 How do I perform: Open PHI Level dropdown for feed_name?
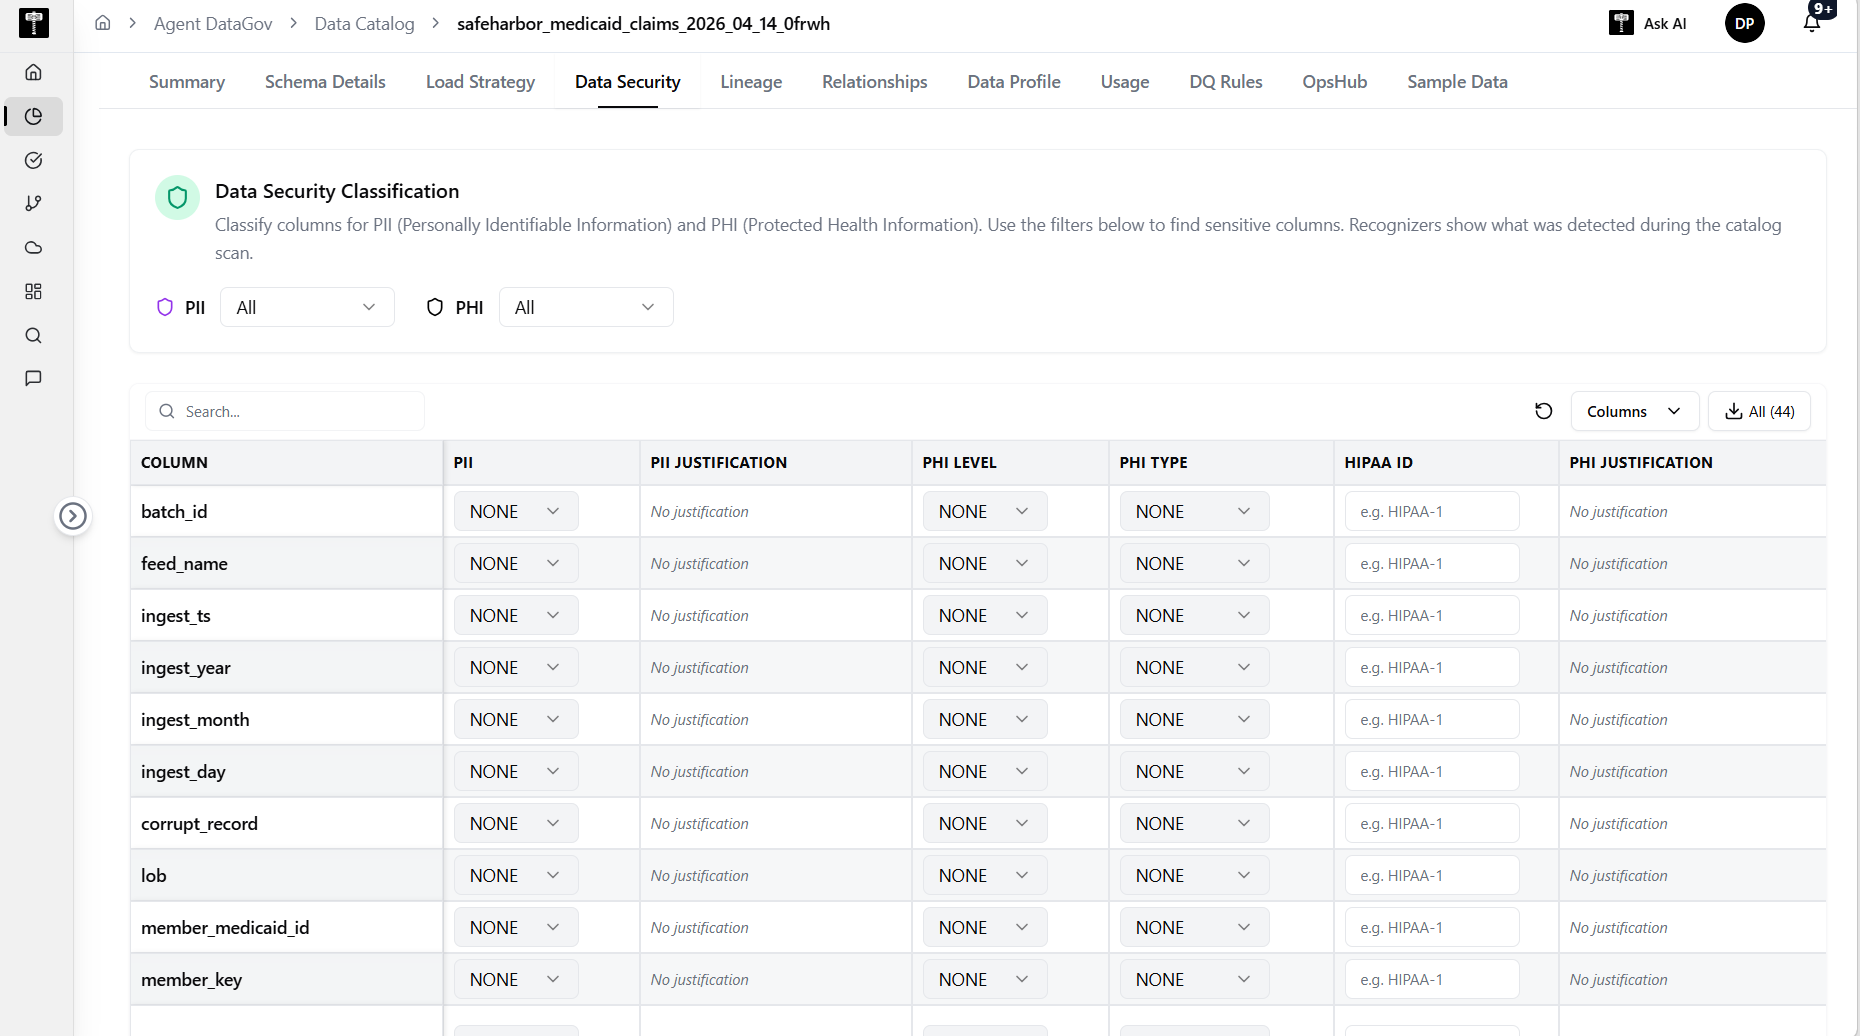pyautogui.click(x=984, y=563)
